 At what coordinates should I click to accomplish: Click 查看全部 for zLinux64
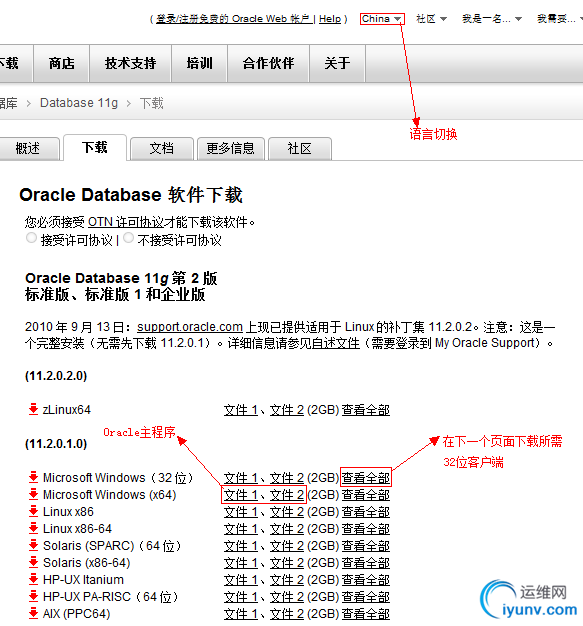point(366,410)
